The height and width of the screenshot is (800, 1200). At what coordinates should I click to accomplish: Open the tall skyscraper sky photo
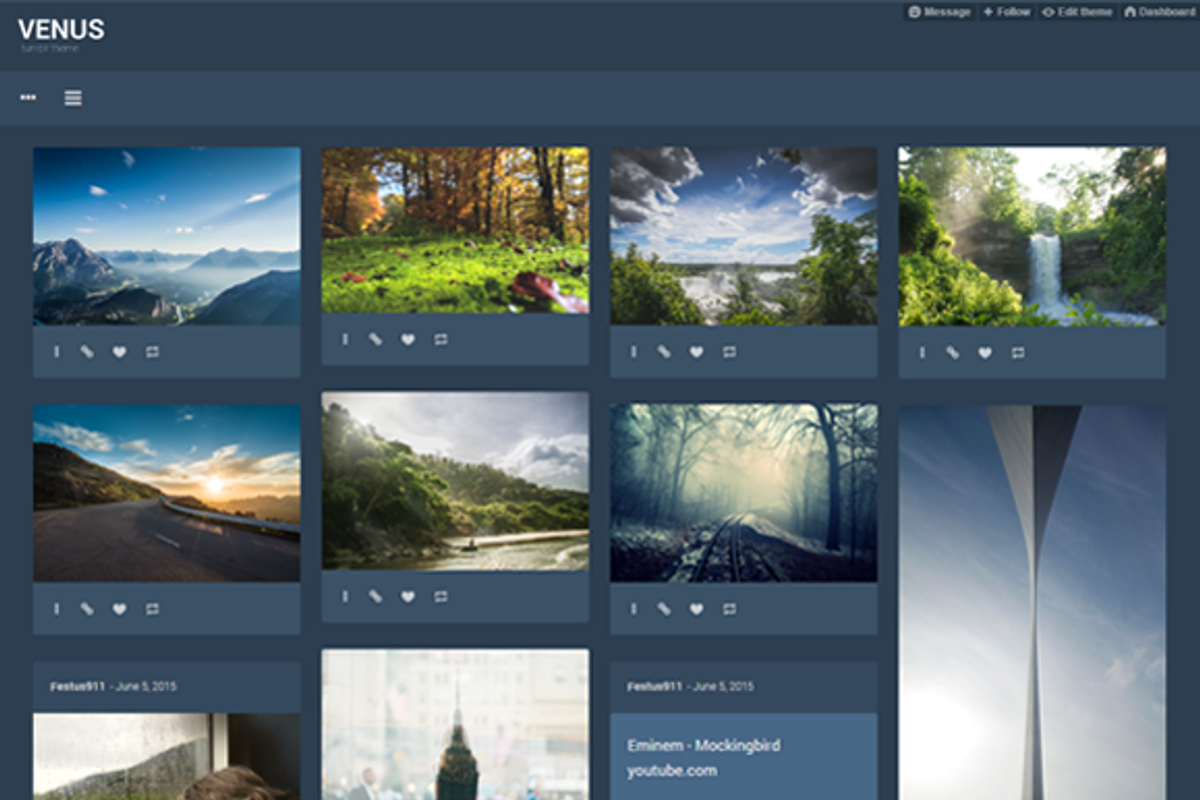[x=1031, y=600]
